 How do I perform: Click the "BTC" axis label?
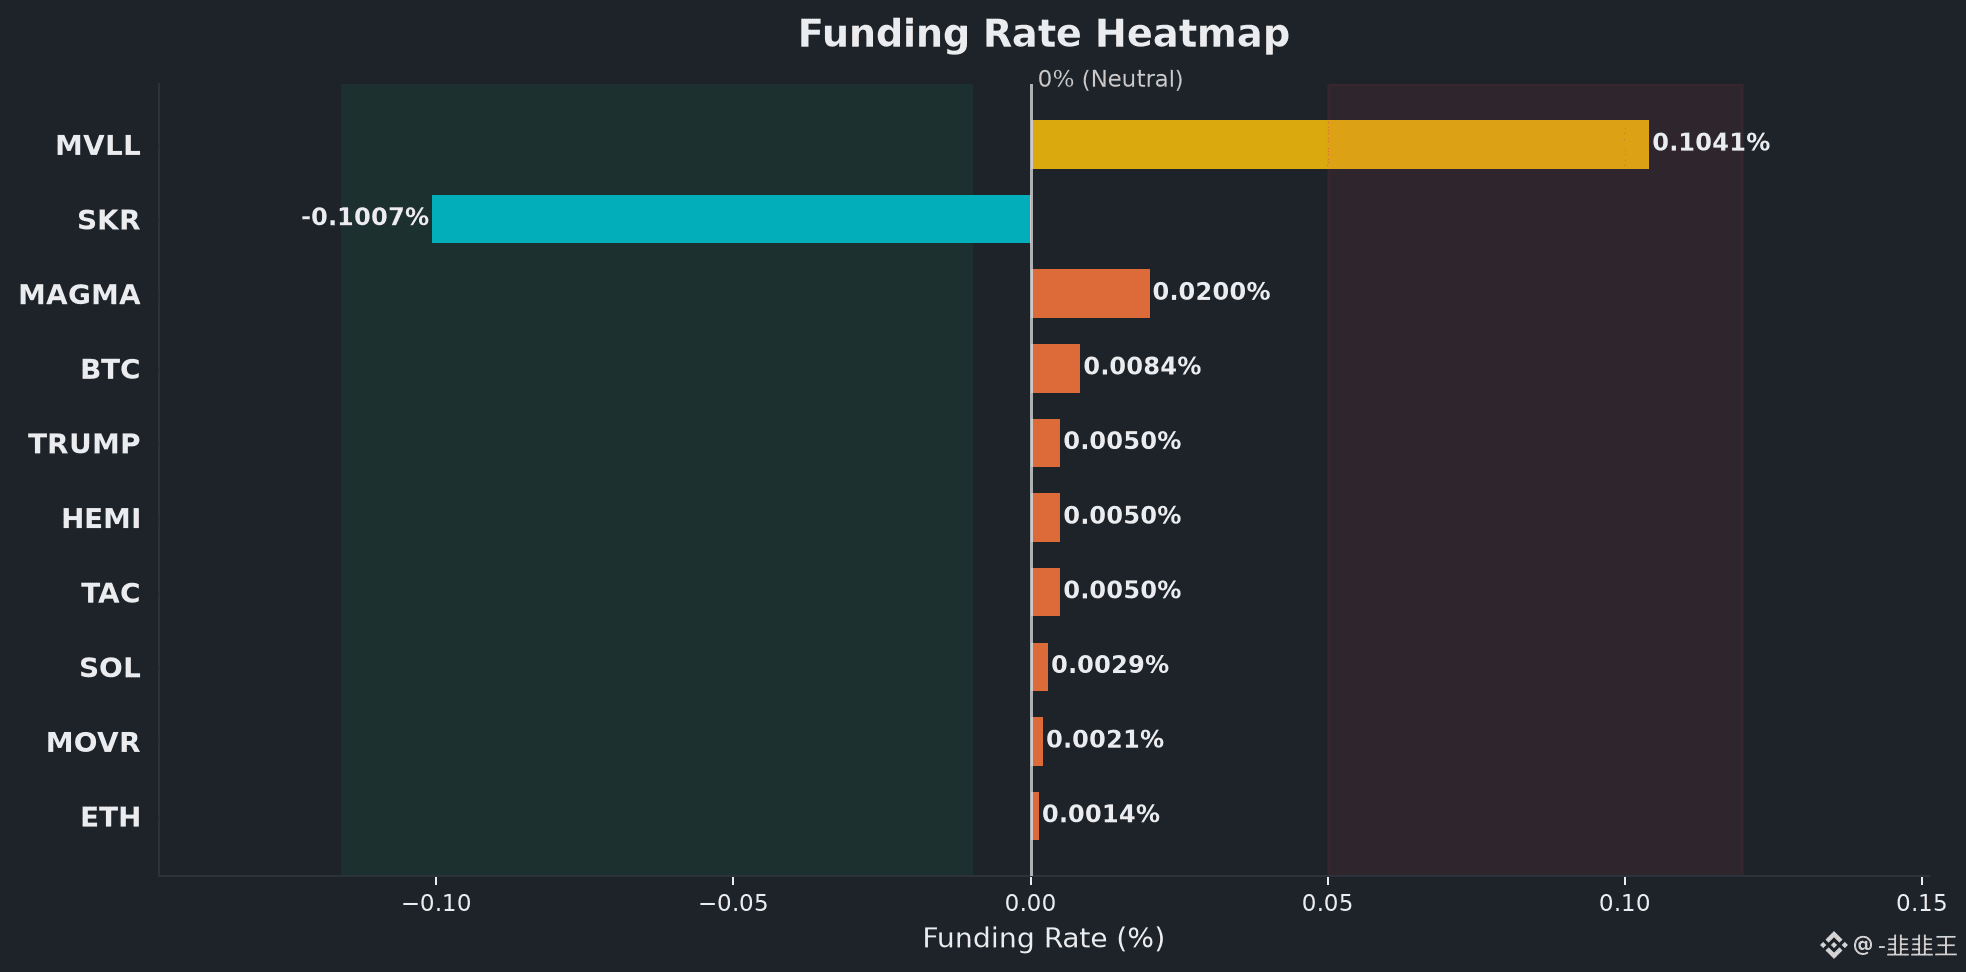pos(110,370)
